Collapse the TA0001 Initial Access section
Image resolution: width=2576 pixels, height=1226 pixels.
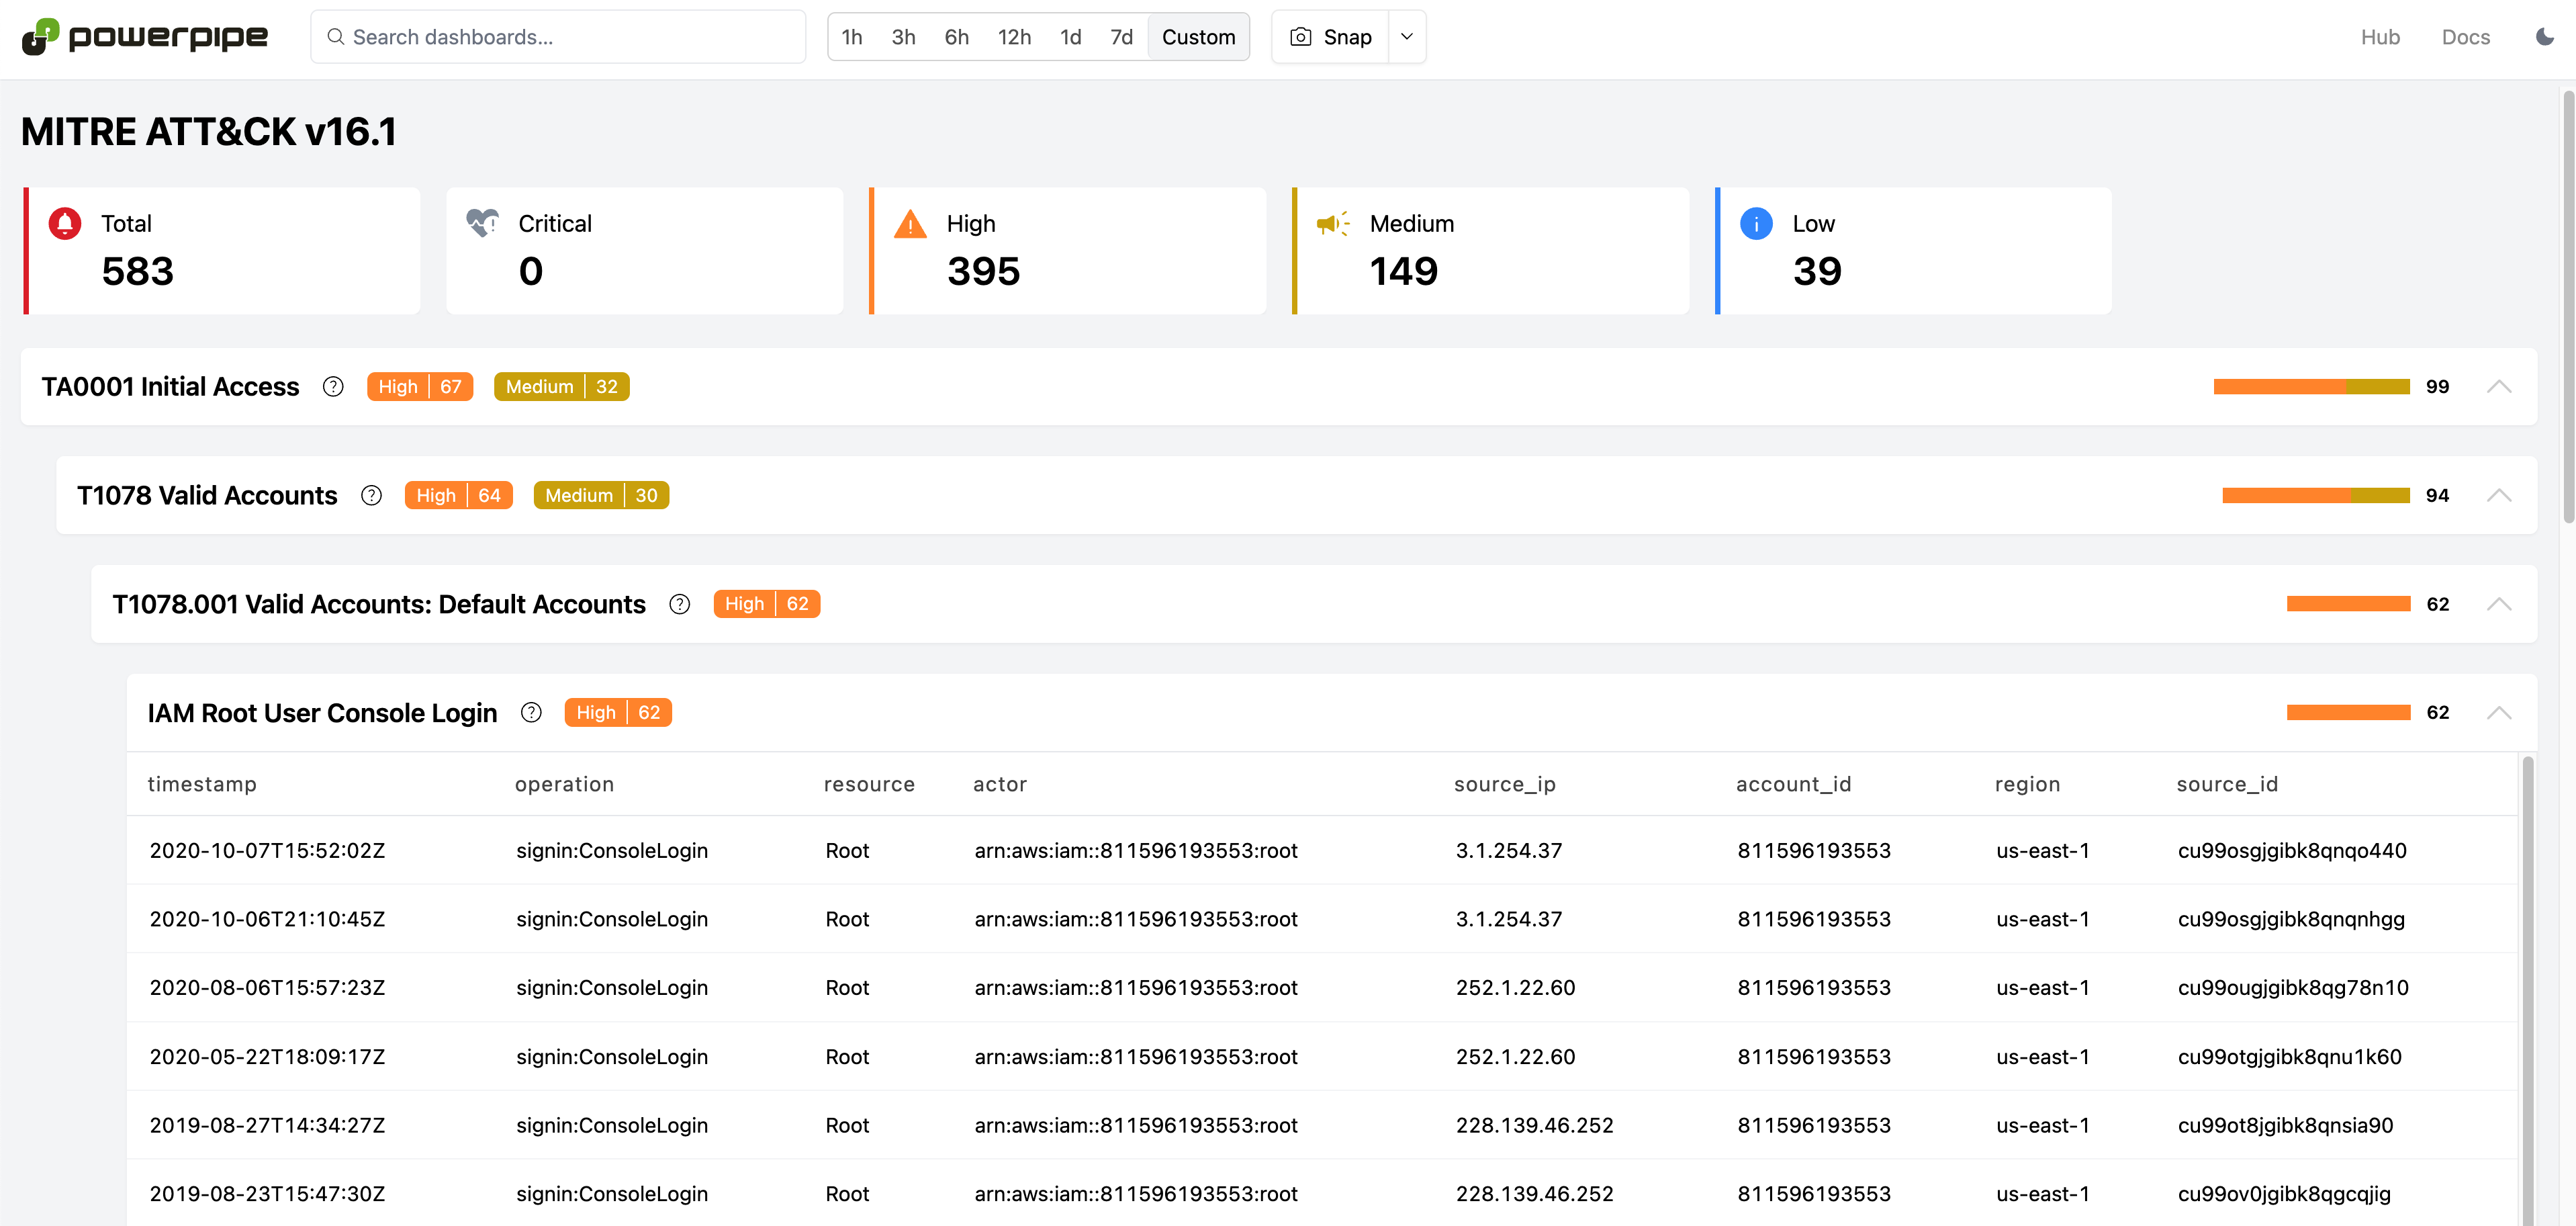click(x=2498, y=387)
